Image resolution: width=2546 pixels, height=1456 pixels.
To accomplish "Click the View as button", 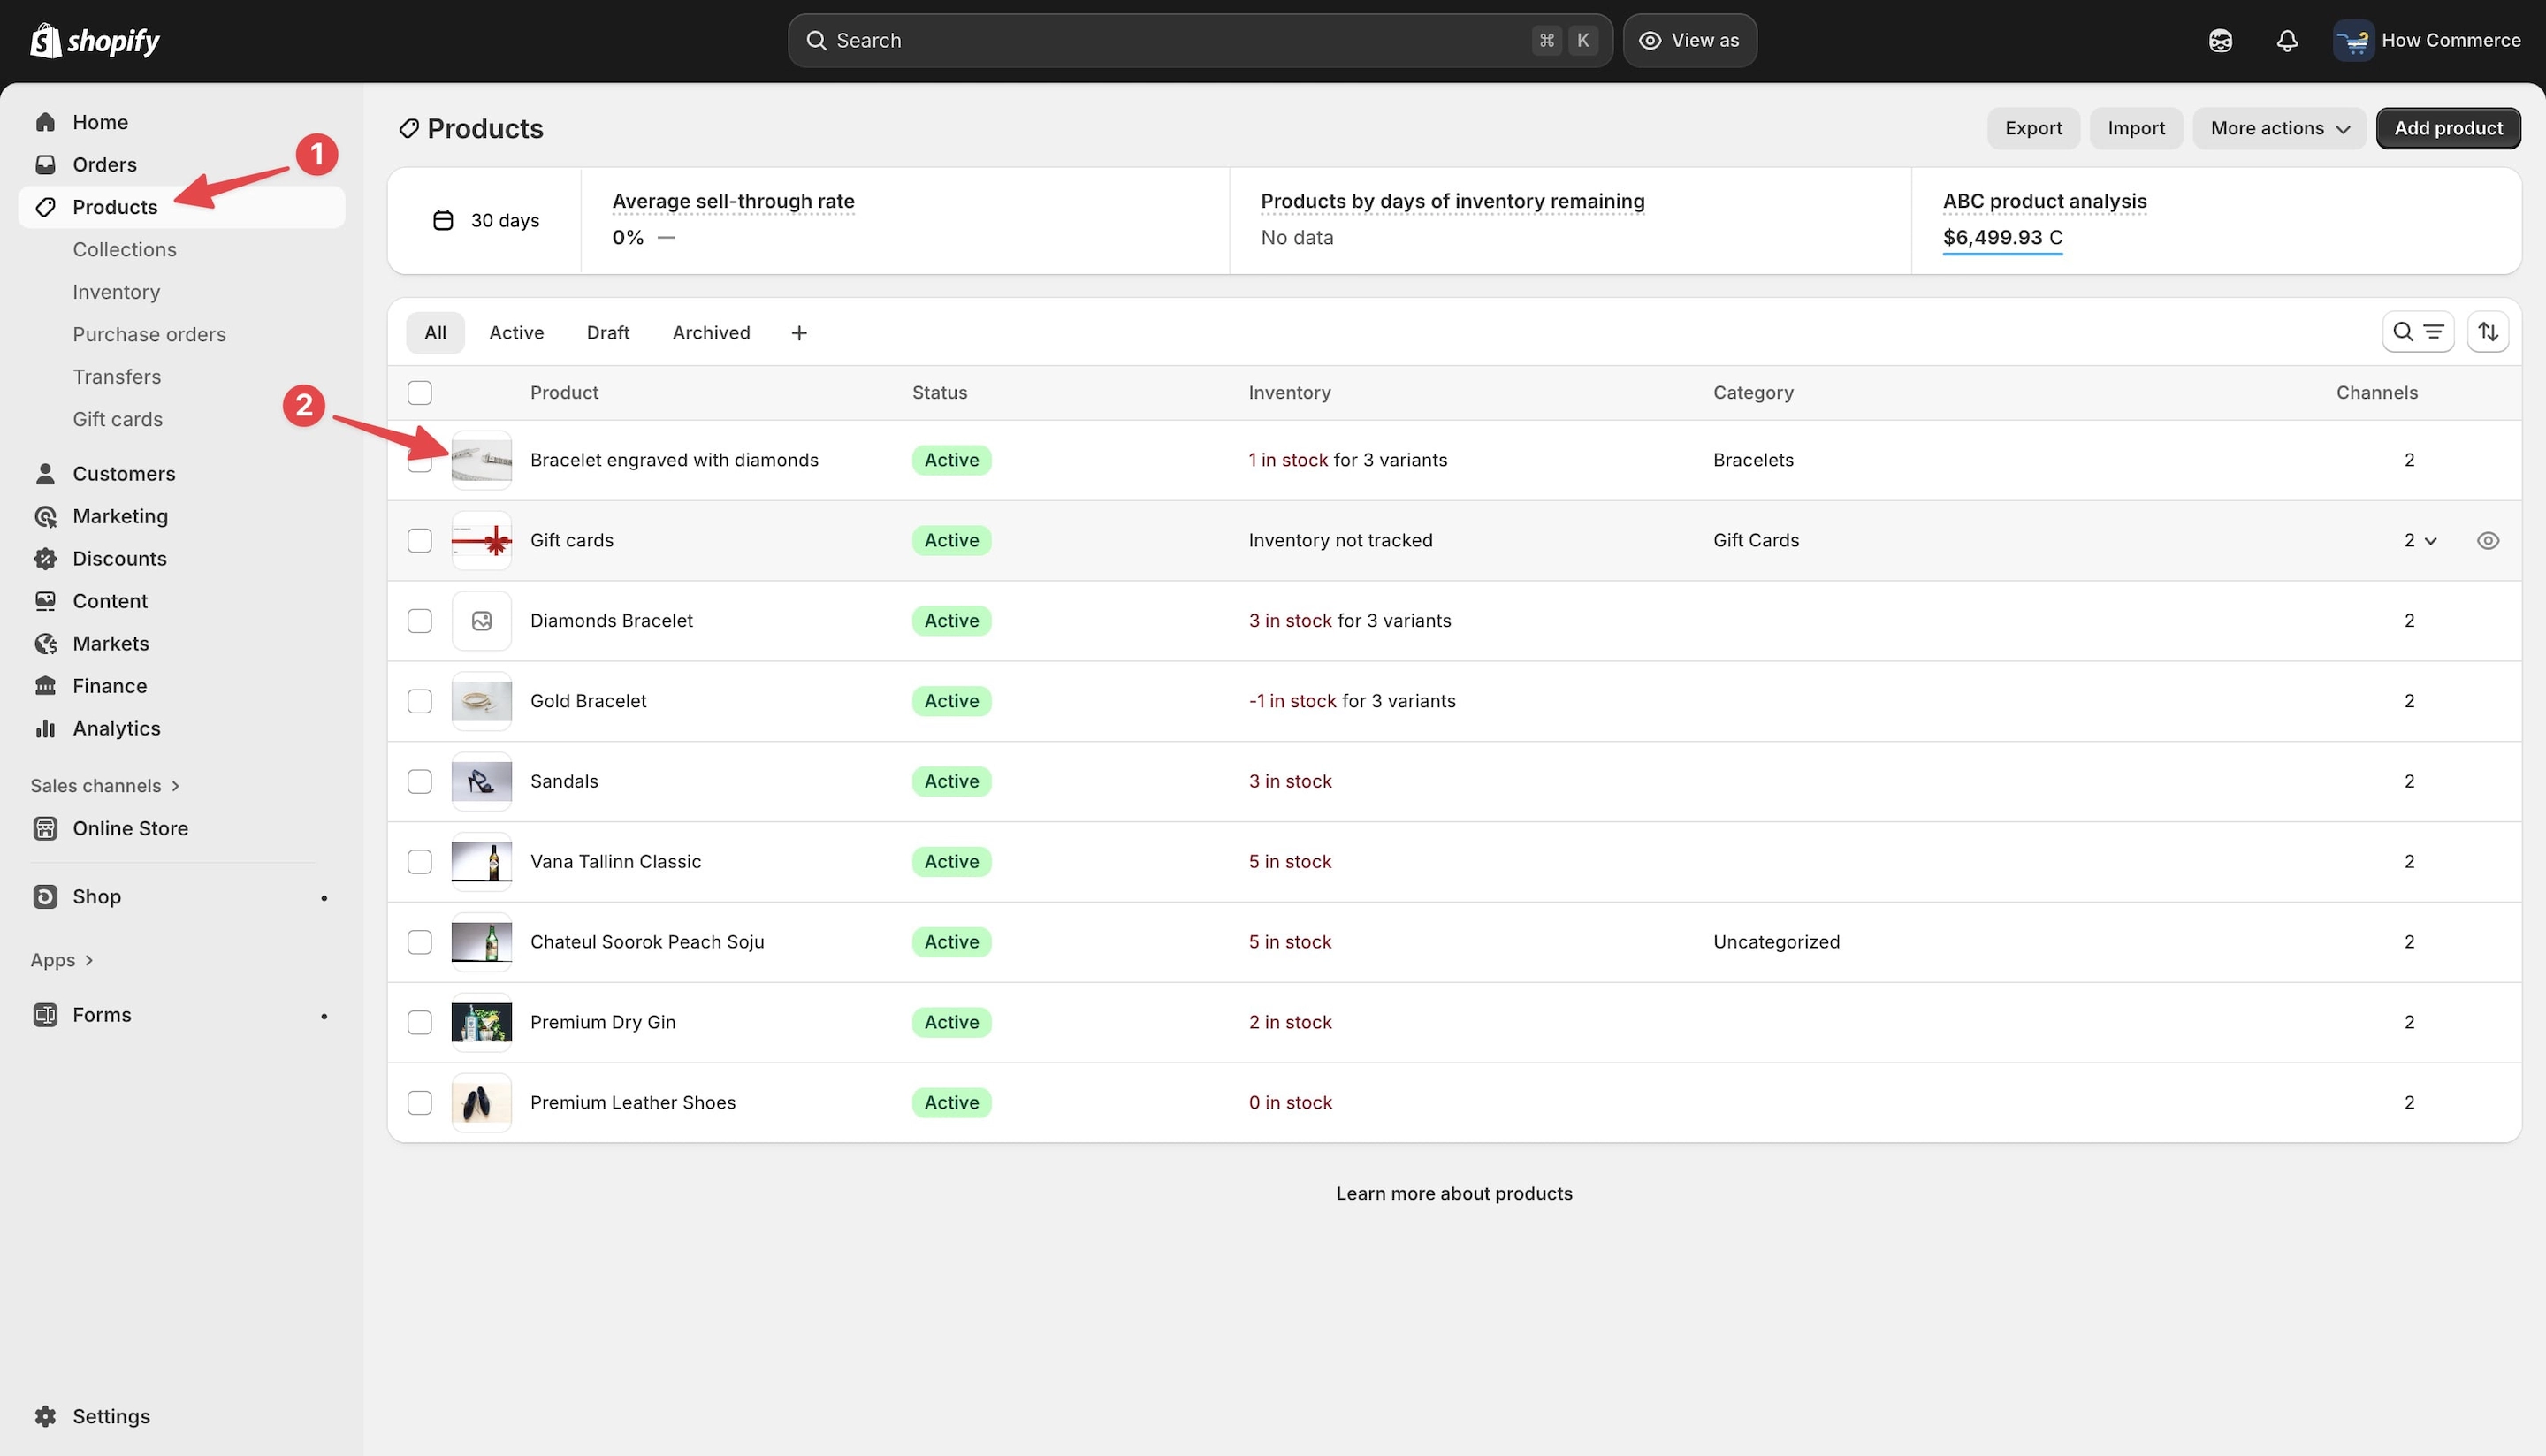I will 1689,40.
